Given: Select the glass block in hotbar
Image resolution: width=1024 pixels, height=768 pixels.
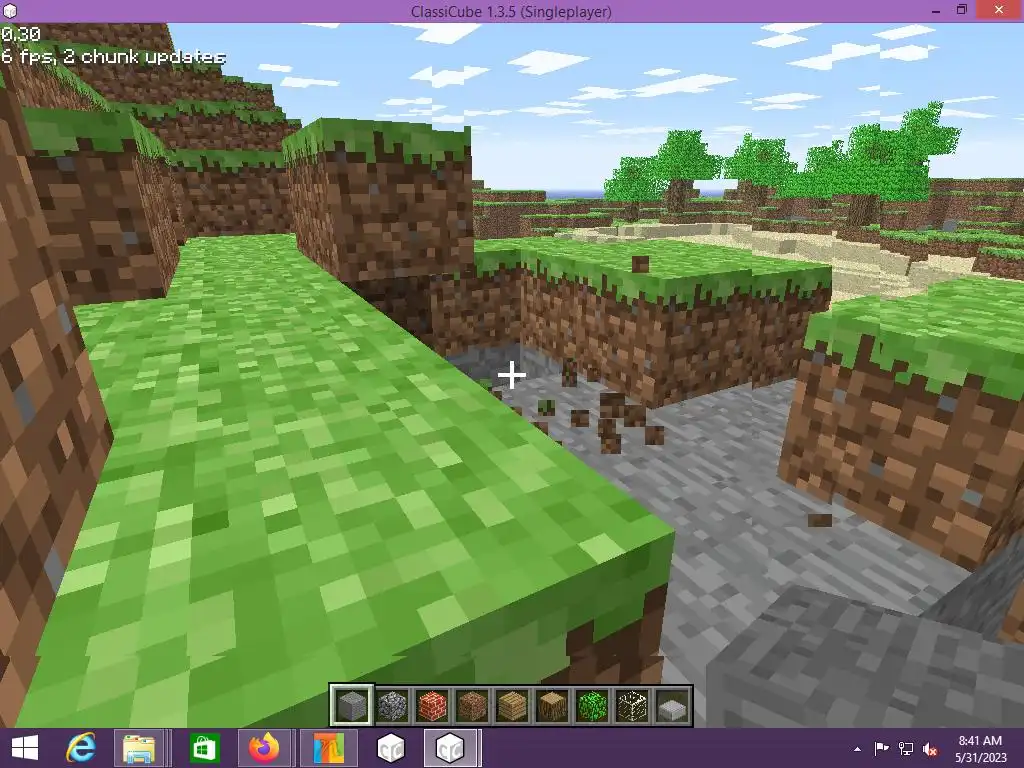Looking at the screenshot, I should [x=632, y=705].
